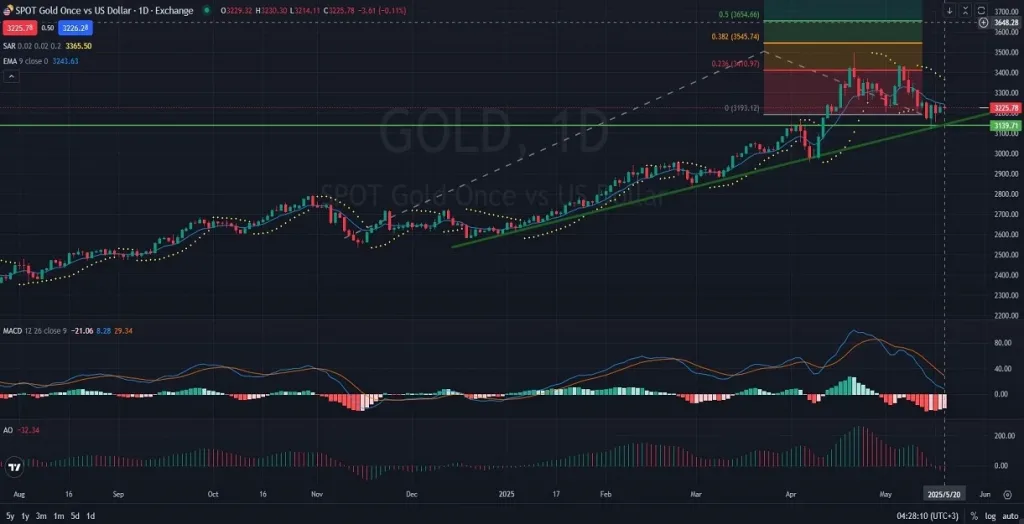Viewport: 1024px width, 524px height.
Task: Click the 0.236 (3410.97) Fibonacci level label
Action: (735, 63)
